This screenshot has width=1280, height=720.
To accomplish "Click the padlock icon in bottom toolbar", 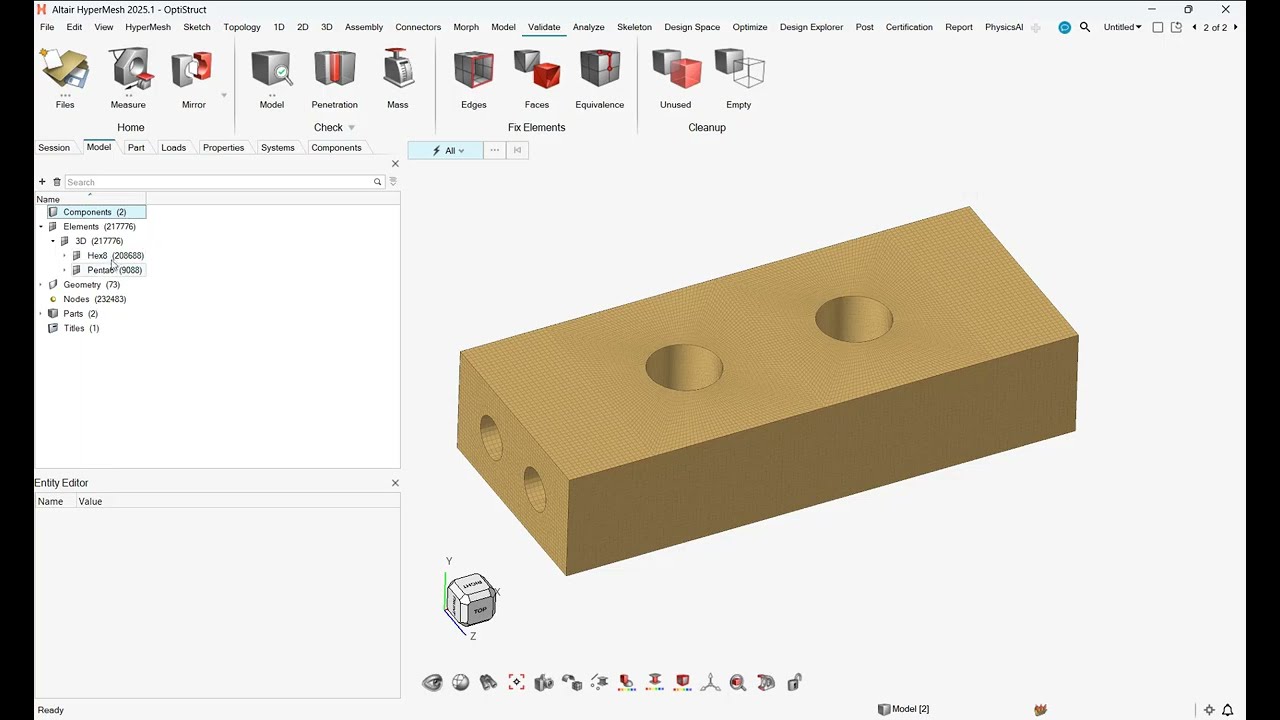I will 794,682.
